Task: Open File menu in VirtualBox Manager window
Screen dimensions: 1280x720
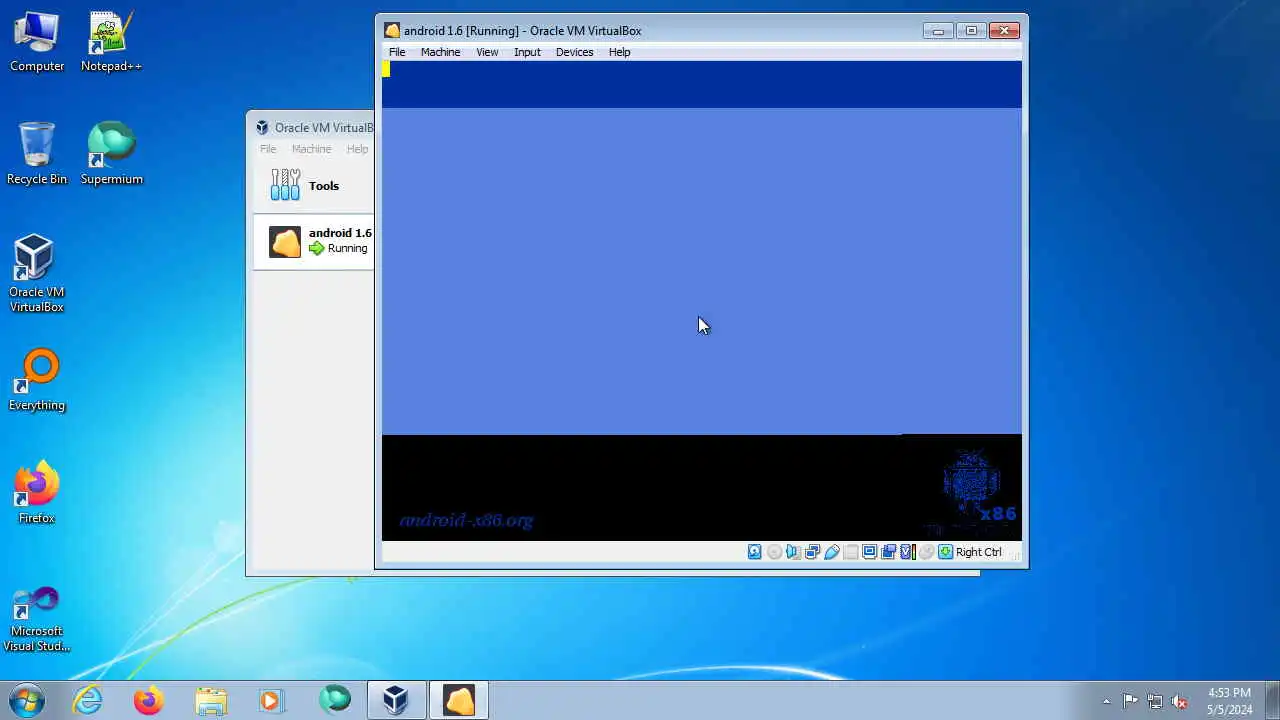Action: pyautogui.click(x=268, y=149)
